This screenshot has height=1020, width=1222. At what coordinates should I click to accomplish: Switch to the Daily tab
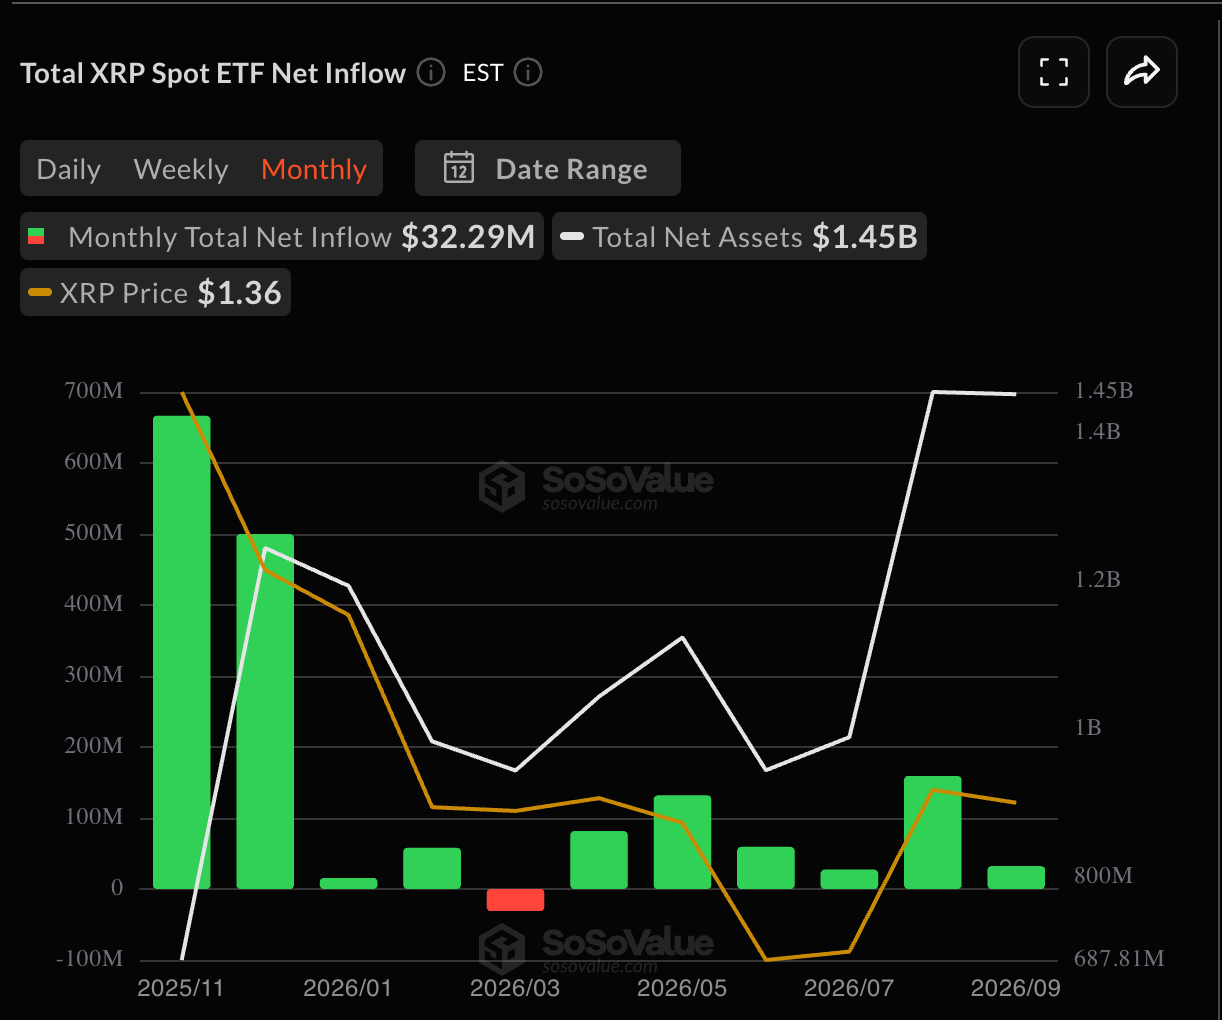coord(69,169)
